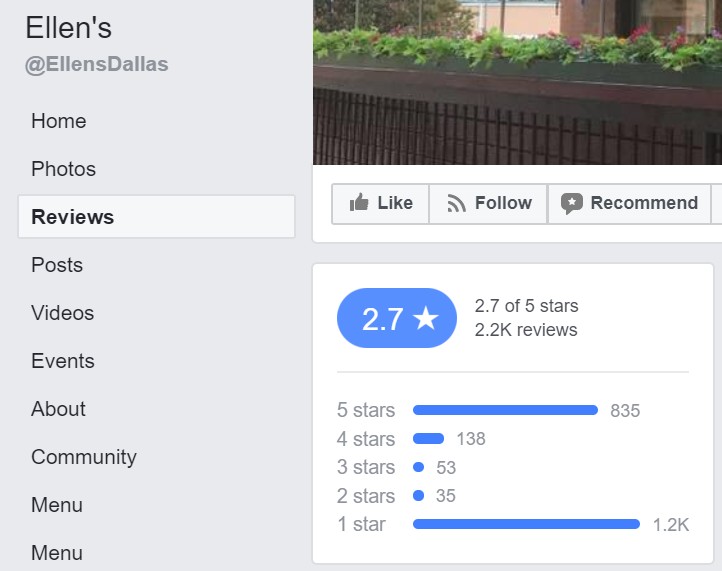Go to Community in sidebar
The height and width of the screenshot is (571, 722).
tap(83, 457)
